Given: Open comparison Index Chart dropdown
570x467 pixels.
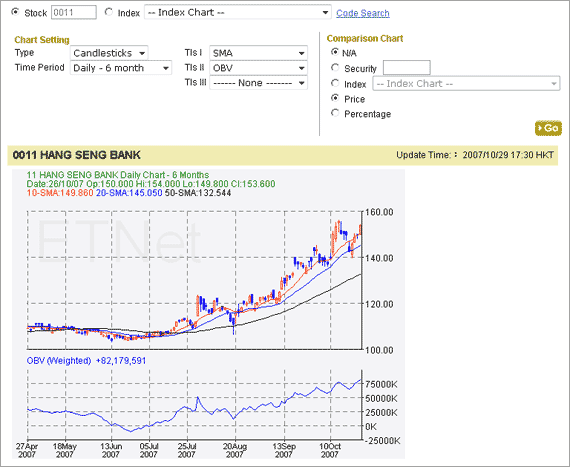Looking at the screenshot, I should tap(466, 84).
